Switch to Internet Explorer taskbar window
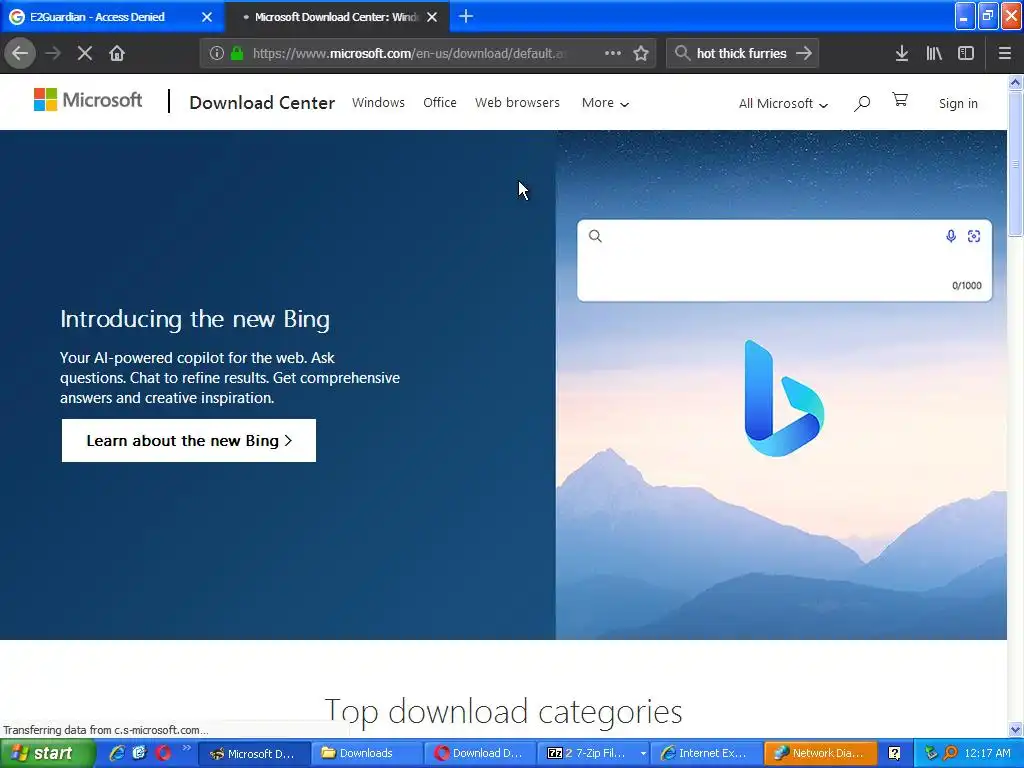Screen dimensions: 1024x768 pos(707,754)
